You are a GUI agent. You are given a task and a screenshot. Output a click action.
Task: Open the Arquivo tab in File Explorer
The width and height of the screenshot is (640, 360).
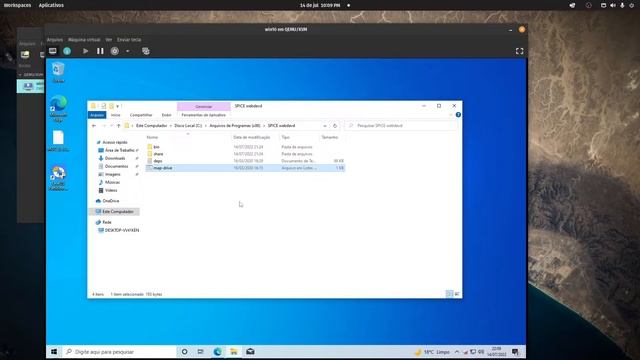(x=97, y=115)
